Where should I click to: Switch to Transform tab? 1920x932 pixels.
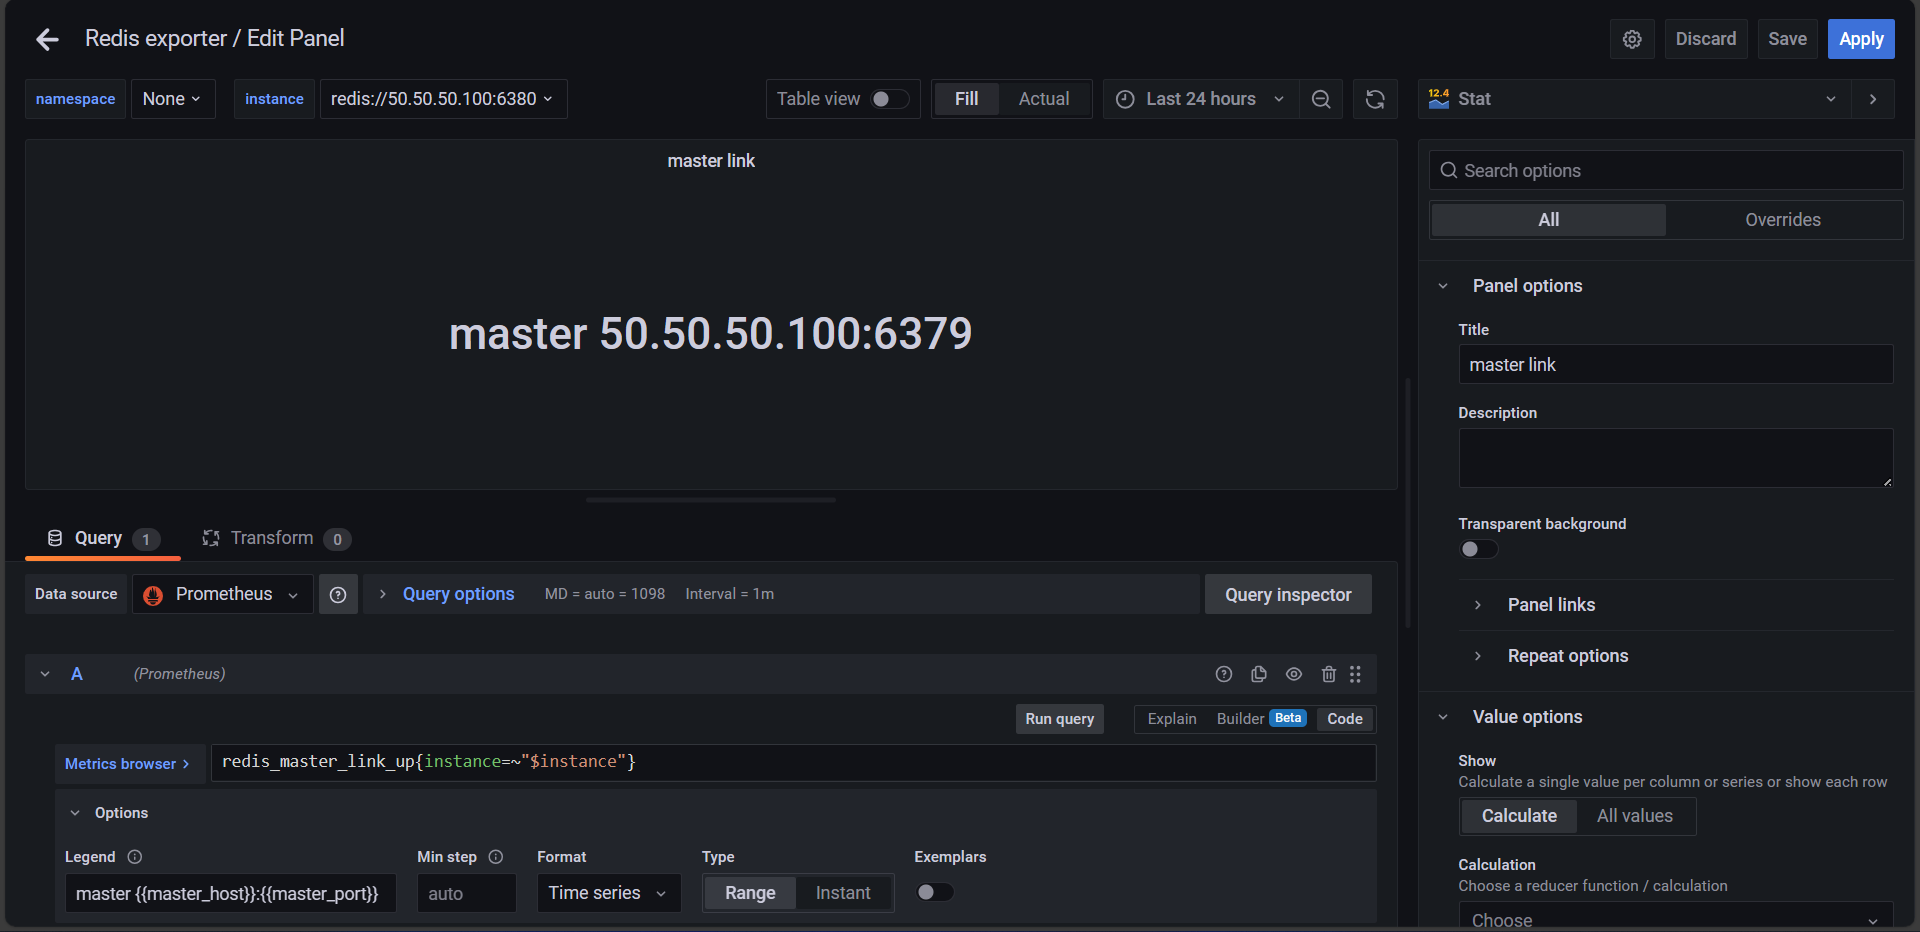276,539
